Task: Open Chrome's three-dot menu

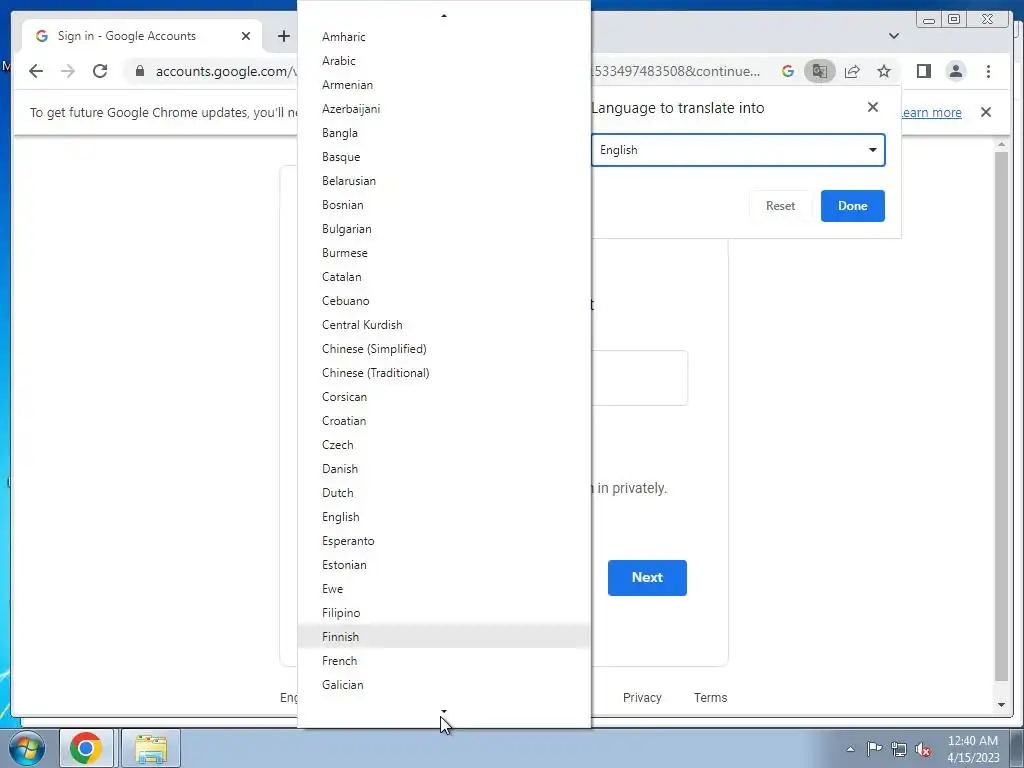Action: click(x=988, y=71)
